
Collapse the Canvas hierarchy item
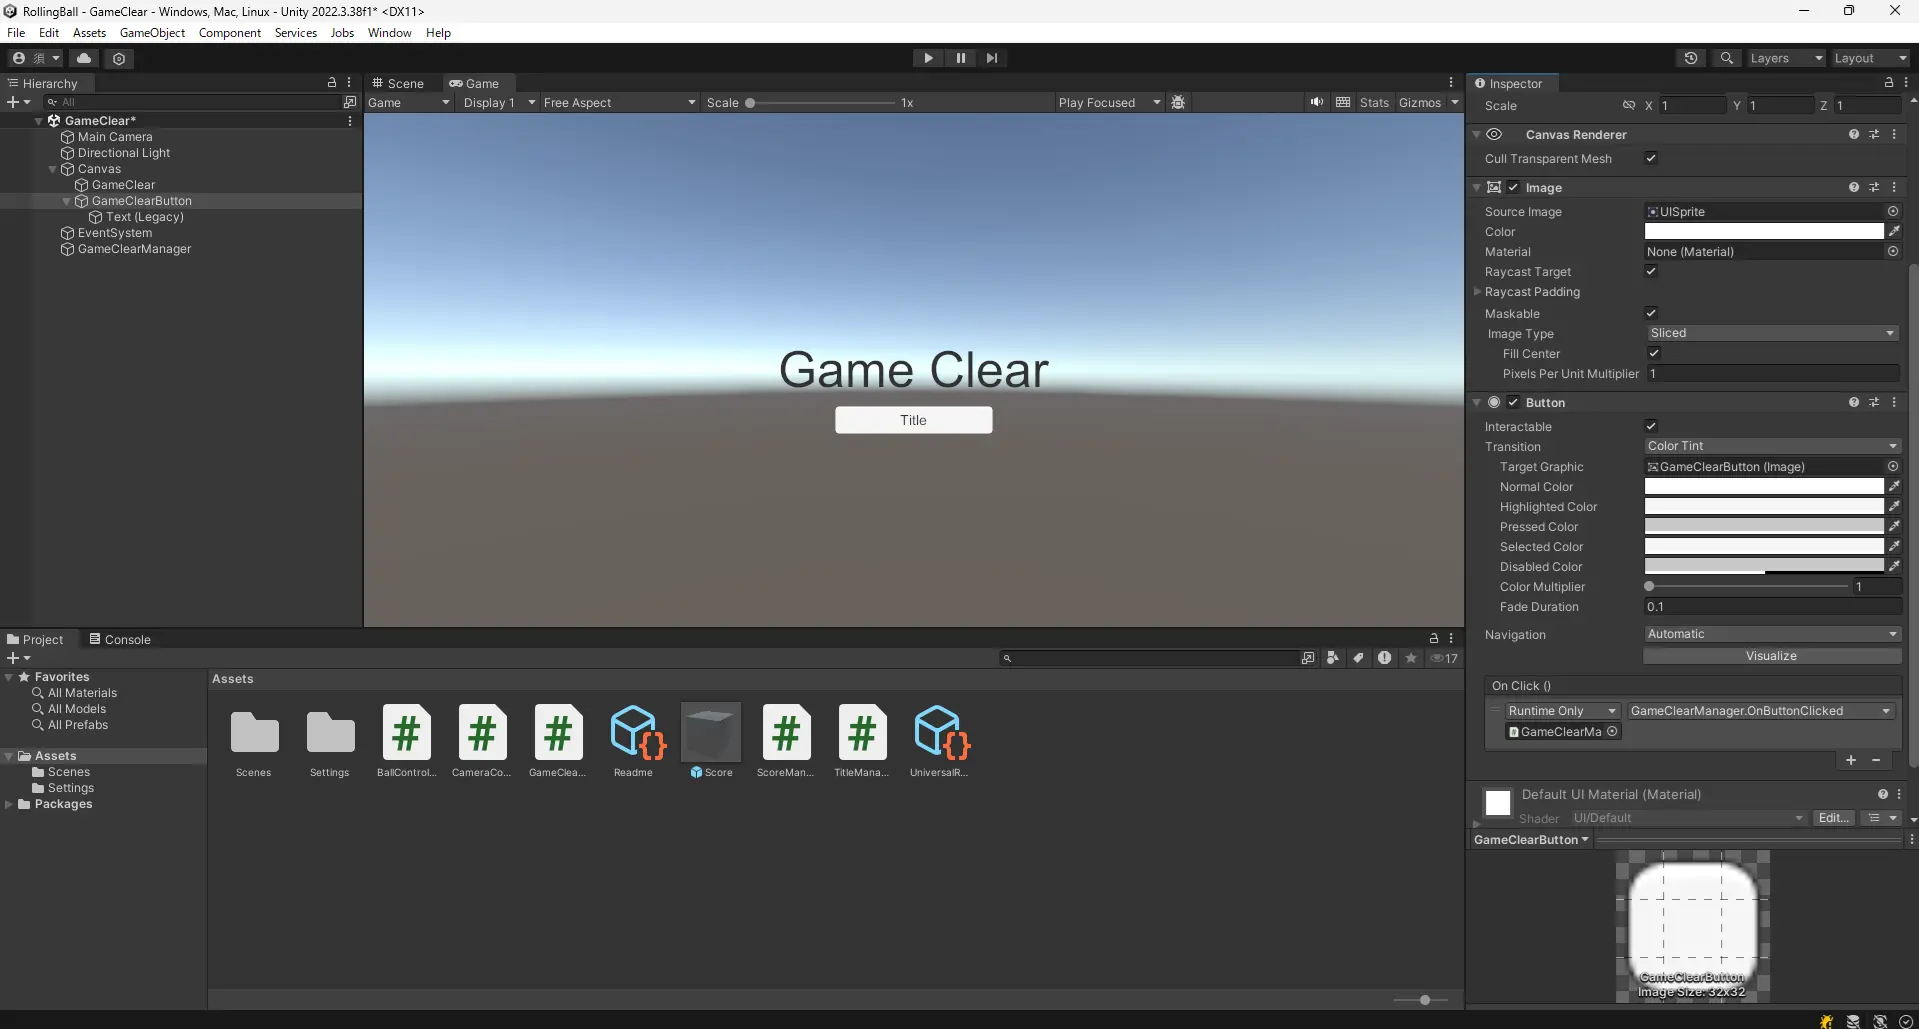coord(53,169)
